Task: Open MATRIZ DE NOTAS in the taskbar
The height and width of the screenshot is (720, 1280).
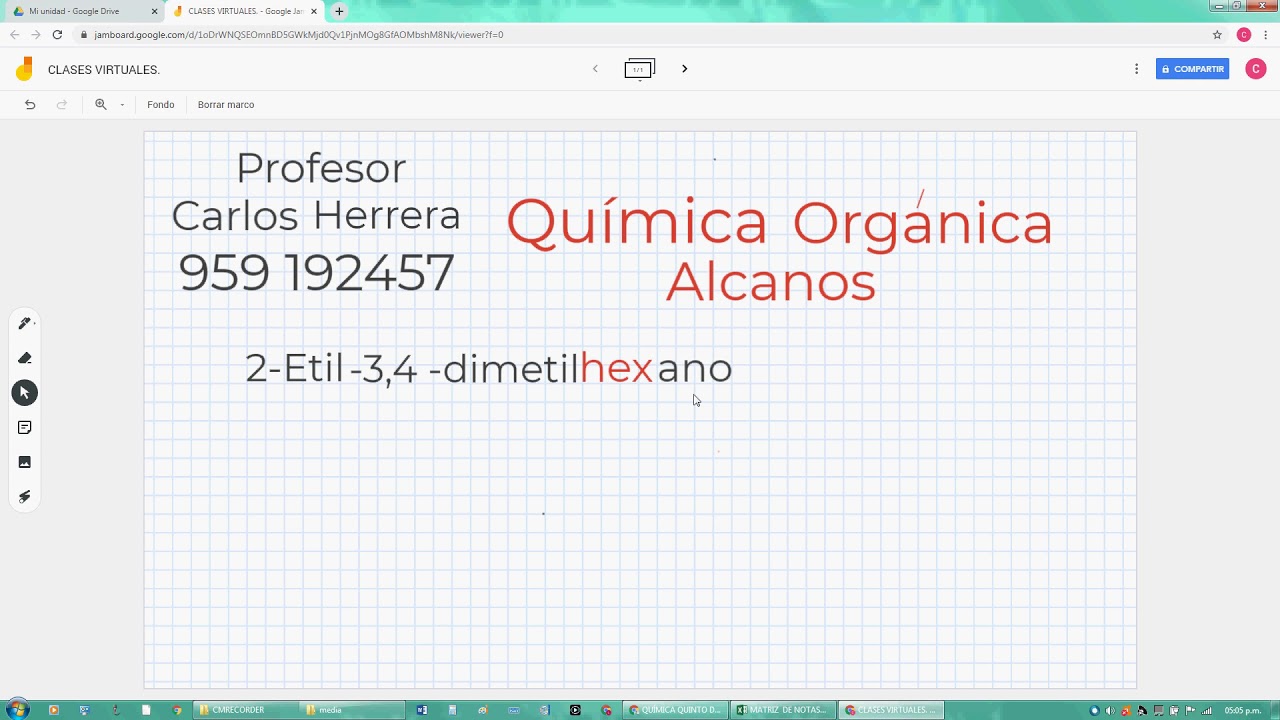Action: [783, 710]
